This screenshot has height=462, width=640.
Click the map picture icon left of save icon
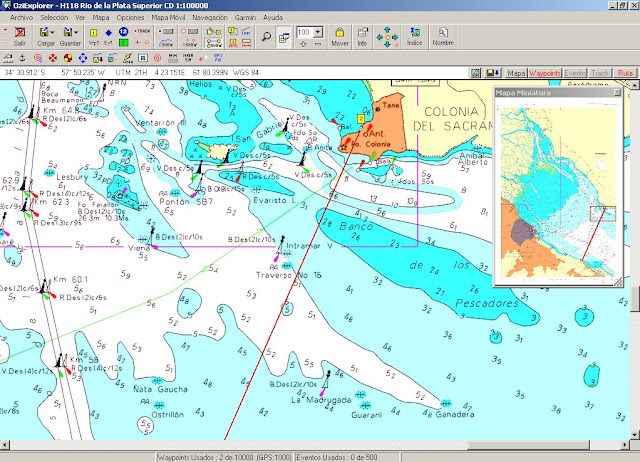click(x=476, y=73)
